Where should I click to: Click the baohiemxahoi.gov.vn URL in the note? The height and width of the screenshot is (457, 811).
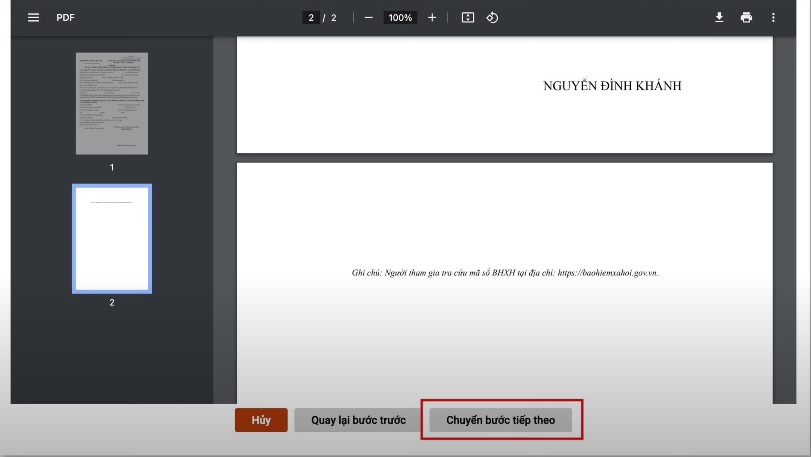point(607,272)
